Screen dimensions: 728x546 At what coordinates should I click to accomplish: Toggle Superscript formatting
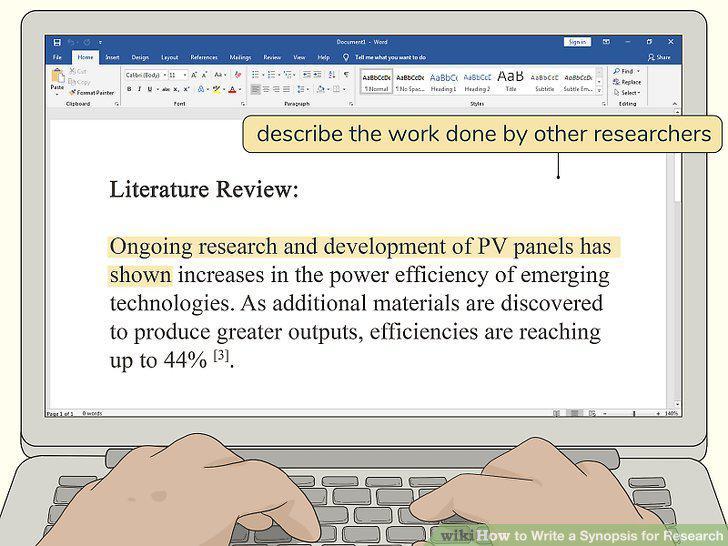pyautogui.click(x=186, y=89)
